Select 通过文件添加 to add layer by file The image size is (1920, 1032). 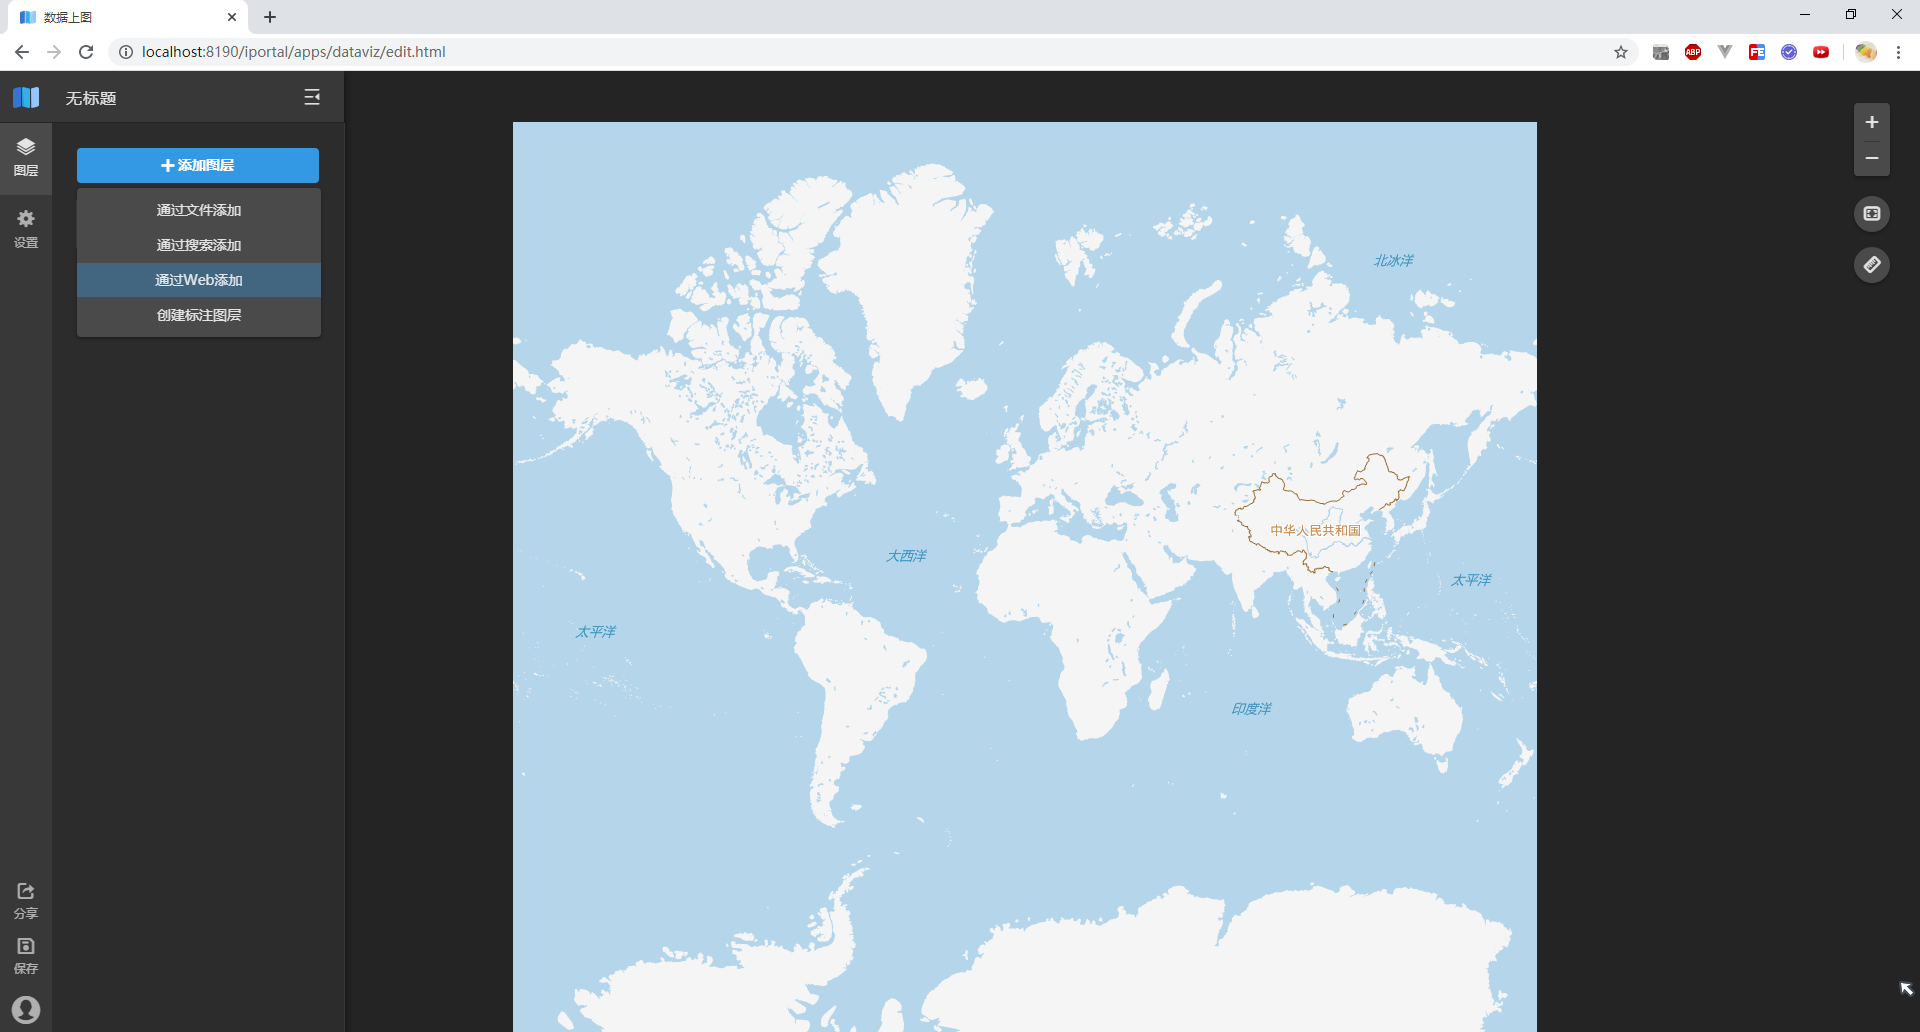(198, 210)
